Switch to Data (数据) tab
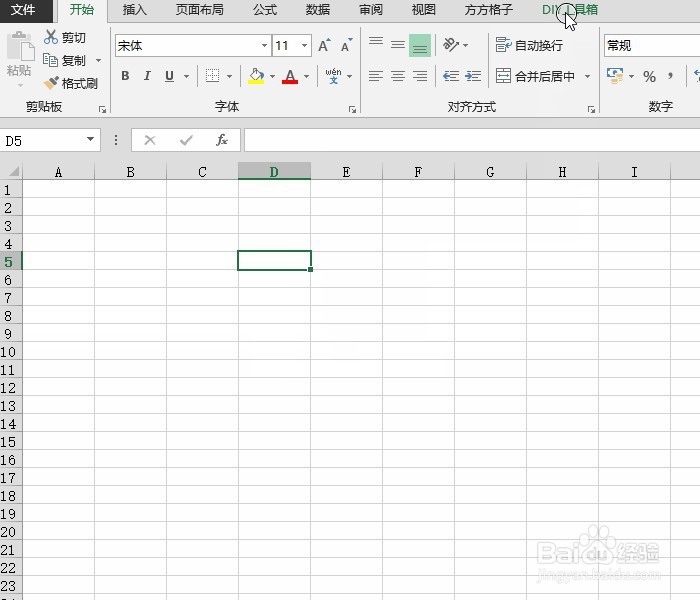 coord(318,10)
